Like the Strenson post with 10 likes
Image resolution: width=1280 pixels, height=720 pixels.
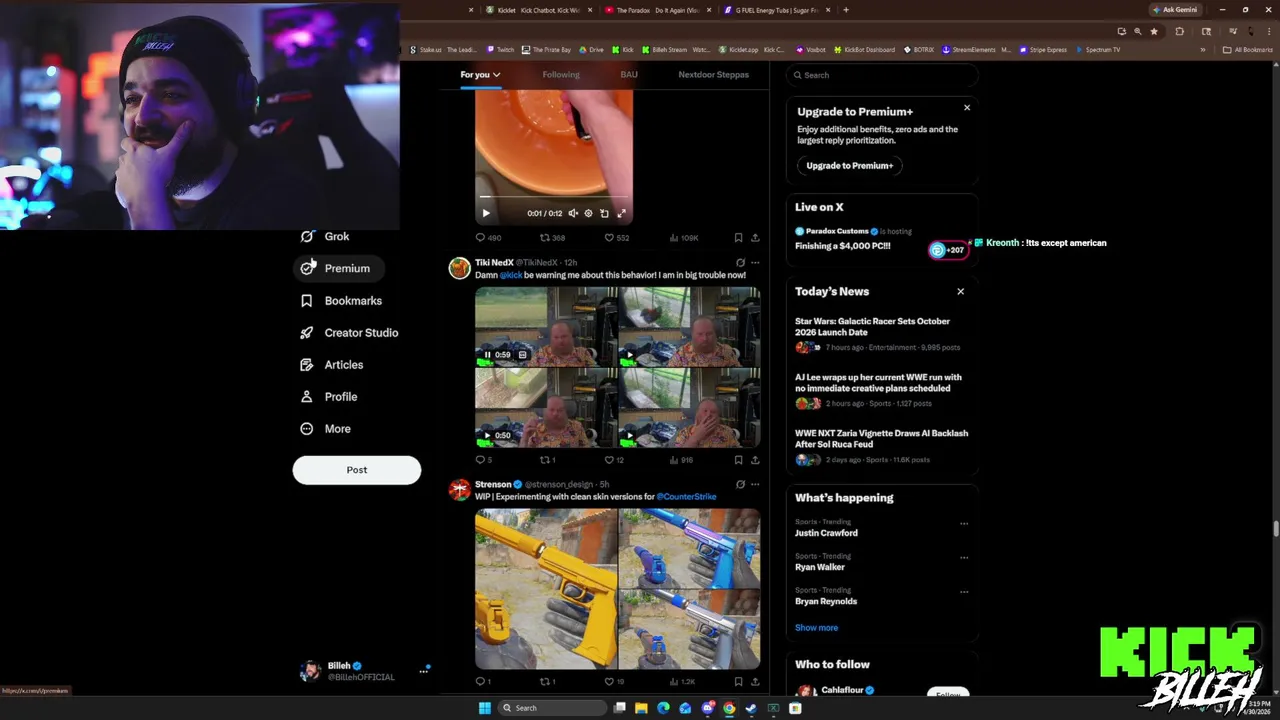coord(614,682)
